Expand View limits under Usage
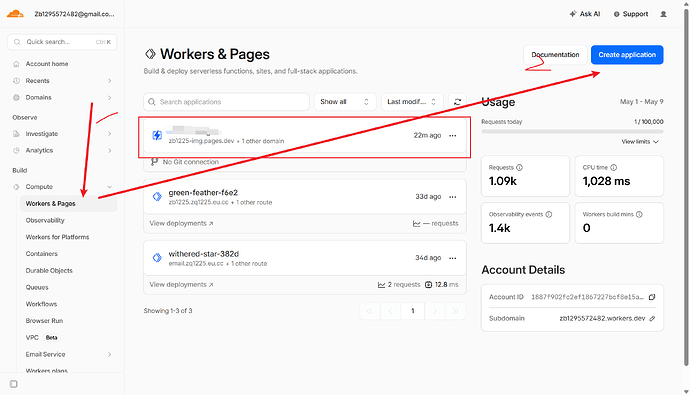690x395 pixels. tap(640, 142)
